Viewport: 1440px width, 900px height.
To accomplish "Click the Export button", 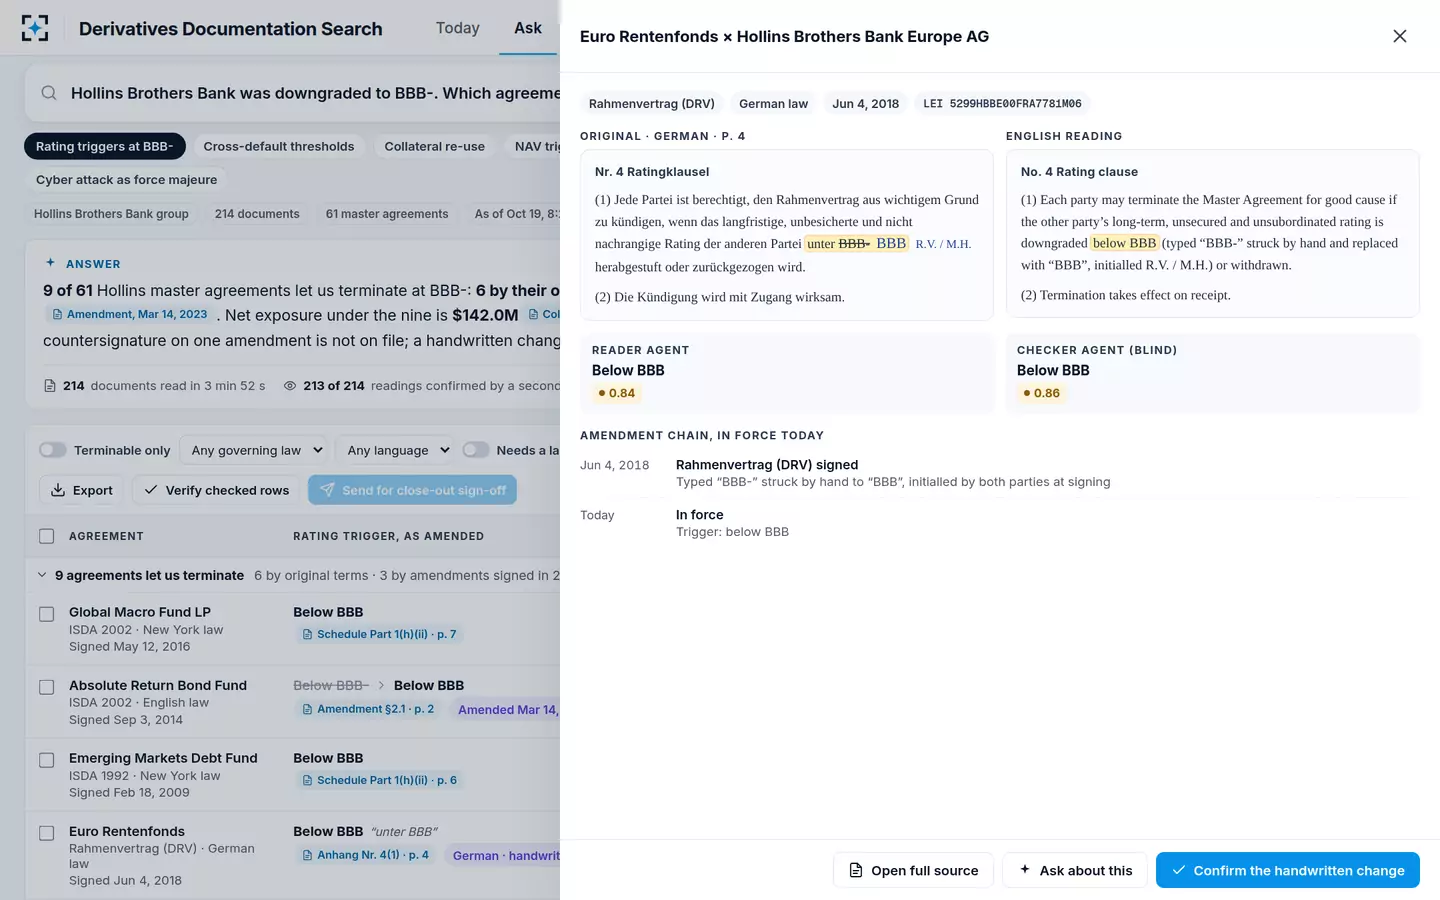I will (82, 490).
